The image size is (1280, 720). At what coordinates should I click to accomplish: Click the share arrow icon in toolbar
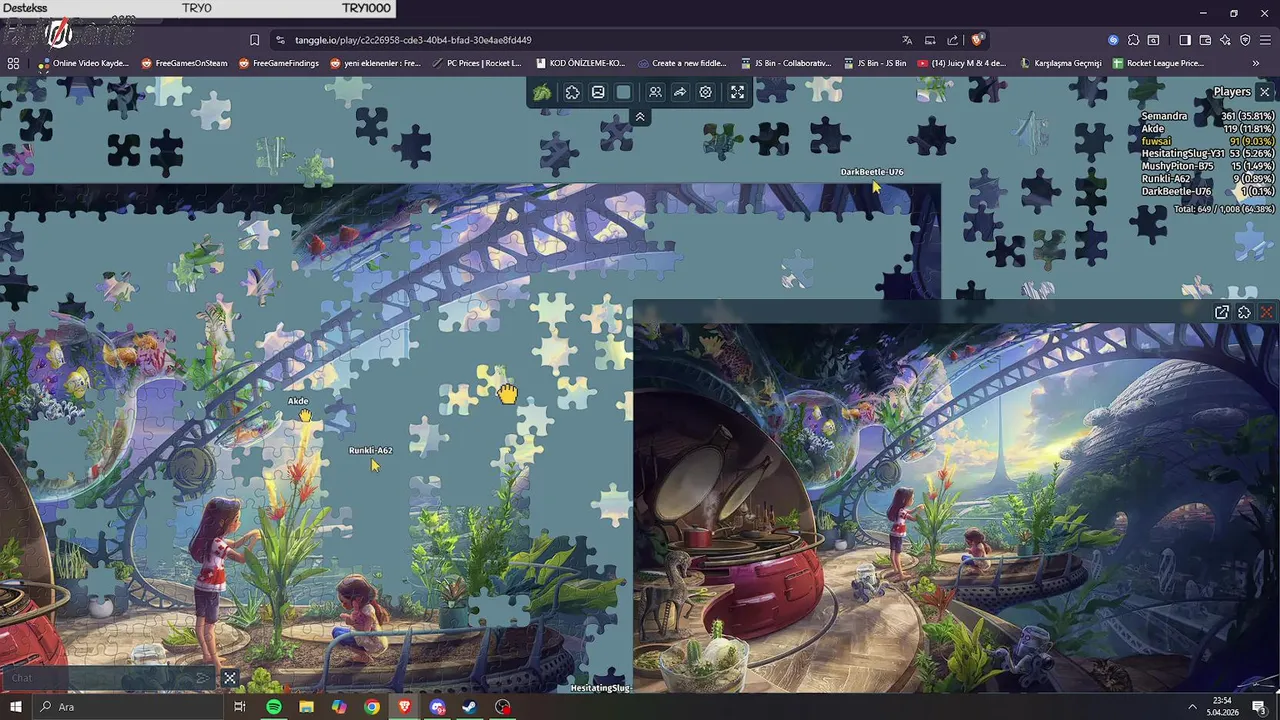(x=680, y=92)
